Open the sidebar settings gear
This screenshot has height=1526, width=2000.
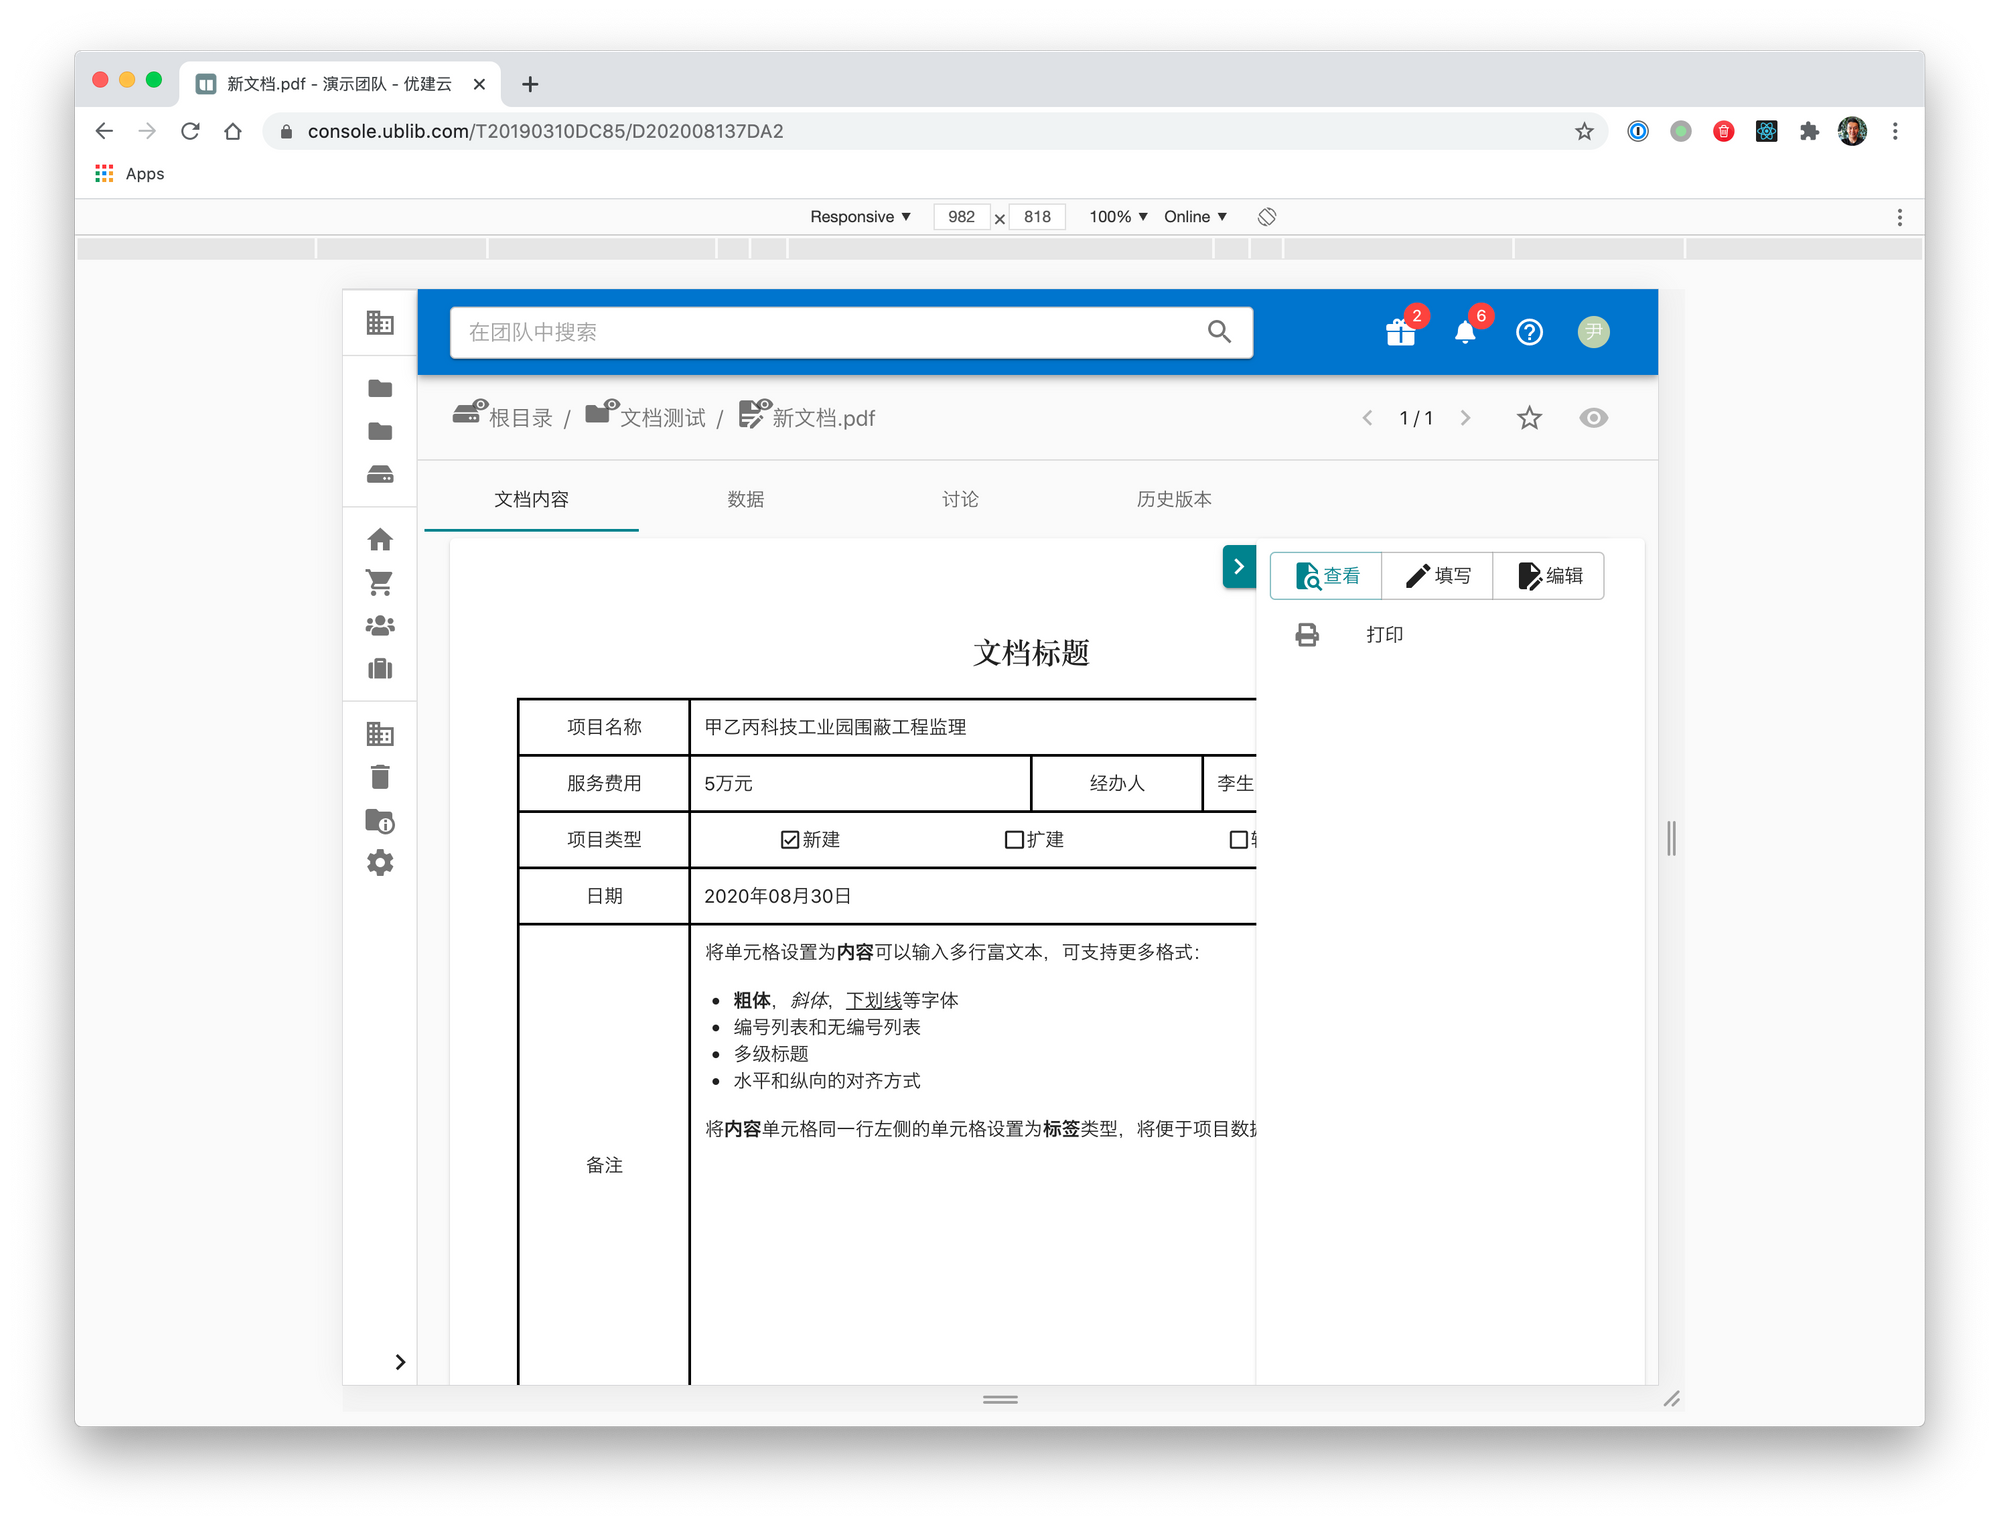point(380,863)
